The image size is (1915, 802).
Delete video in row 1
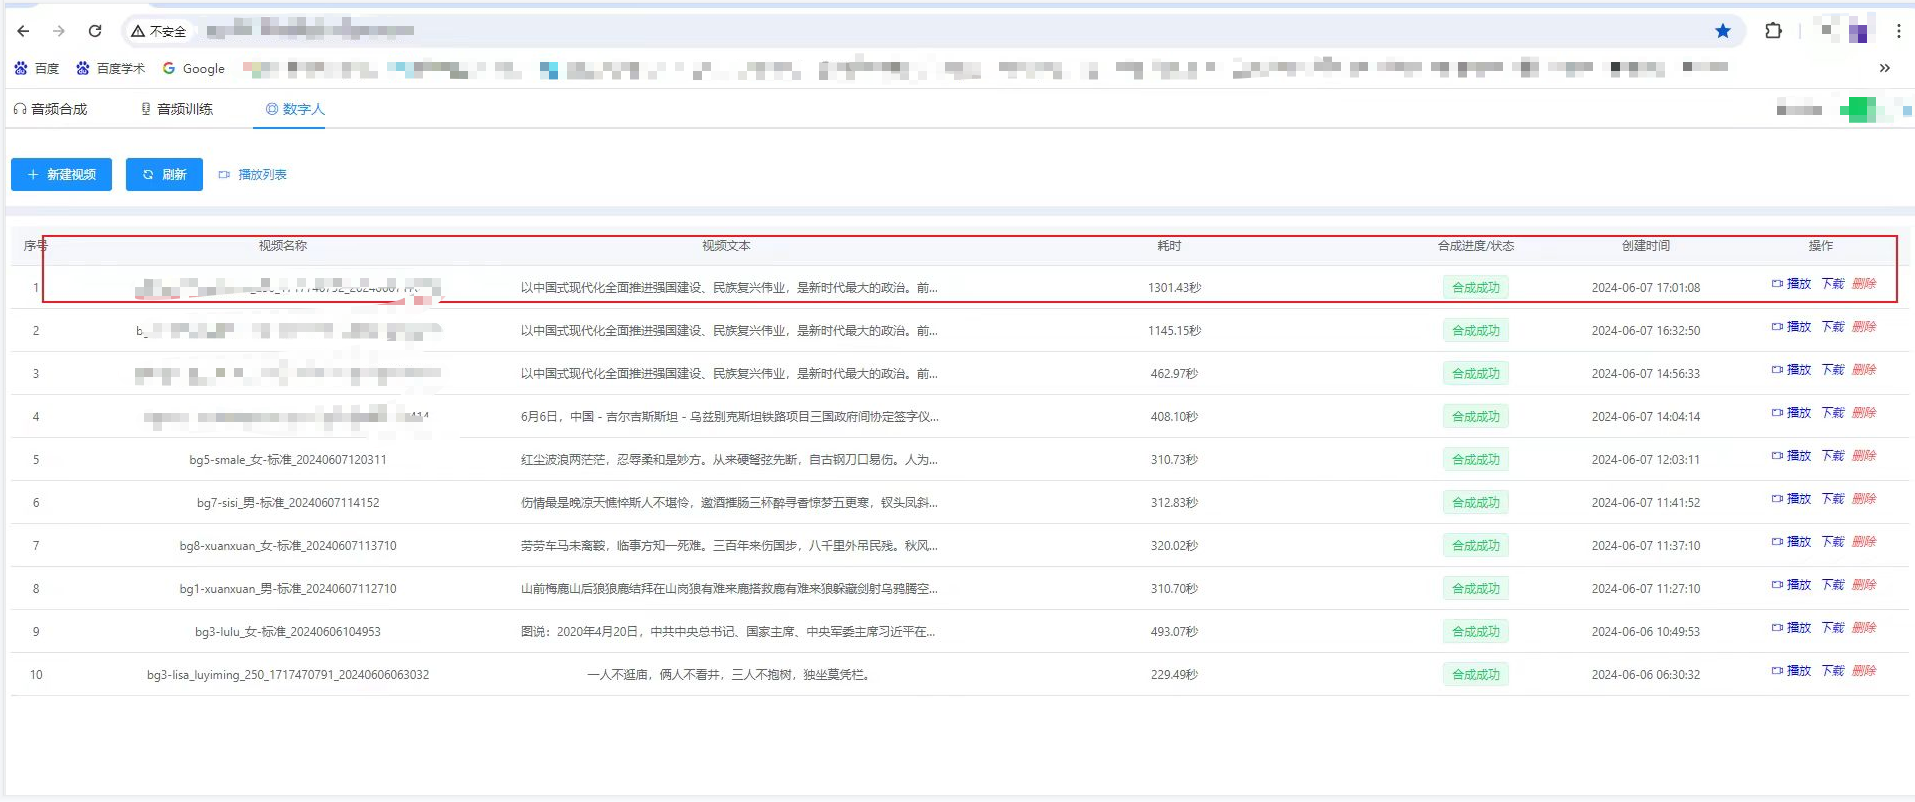[1864, 284]
